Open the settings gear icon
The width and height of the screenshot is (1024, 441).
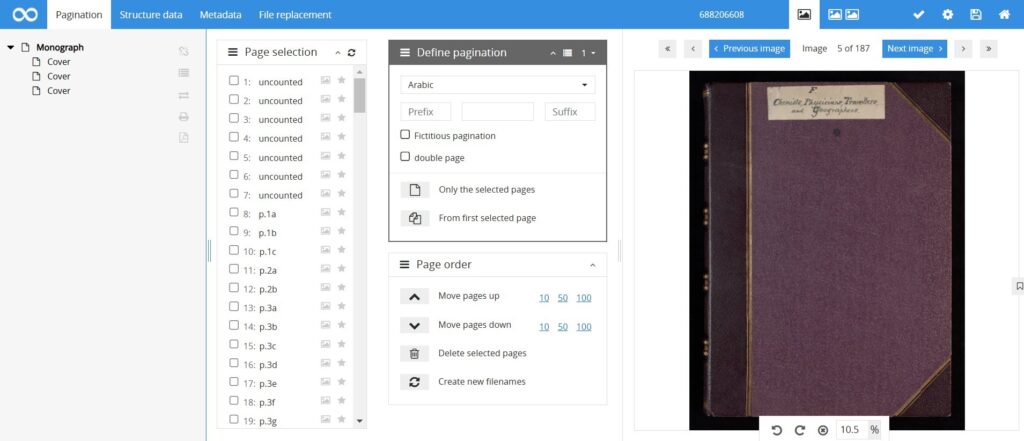click(x=948, y=14)
